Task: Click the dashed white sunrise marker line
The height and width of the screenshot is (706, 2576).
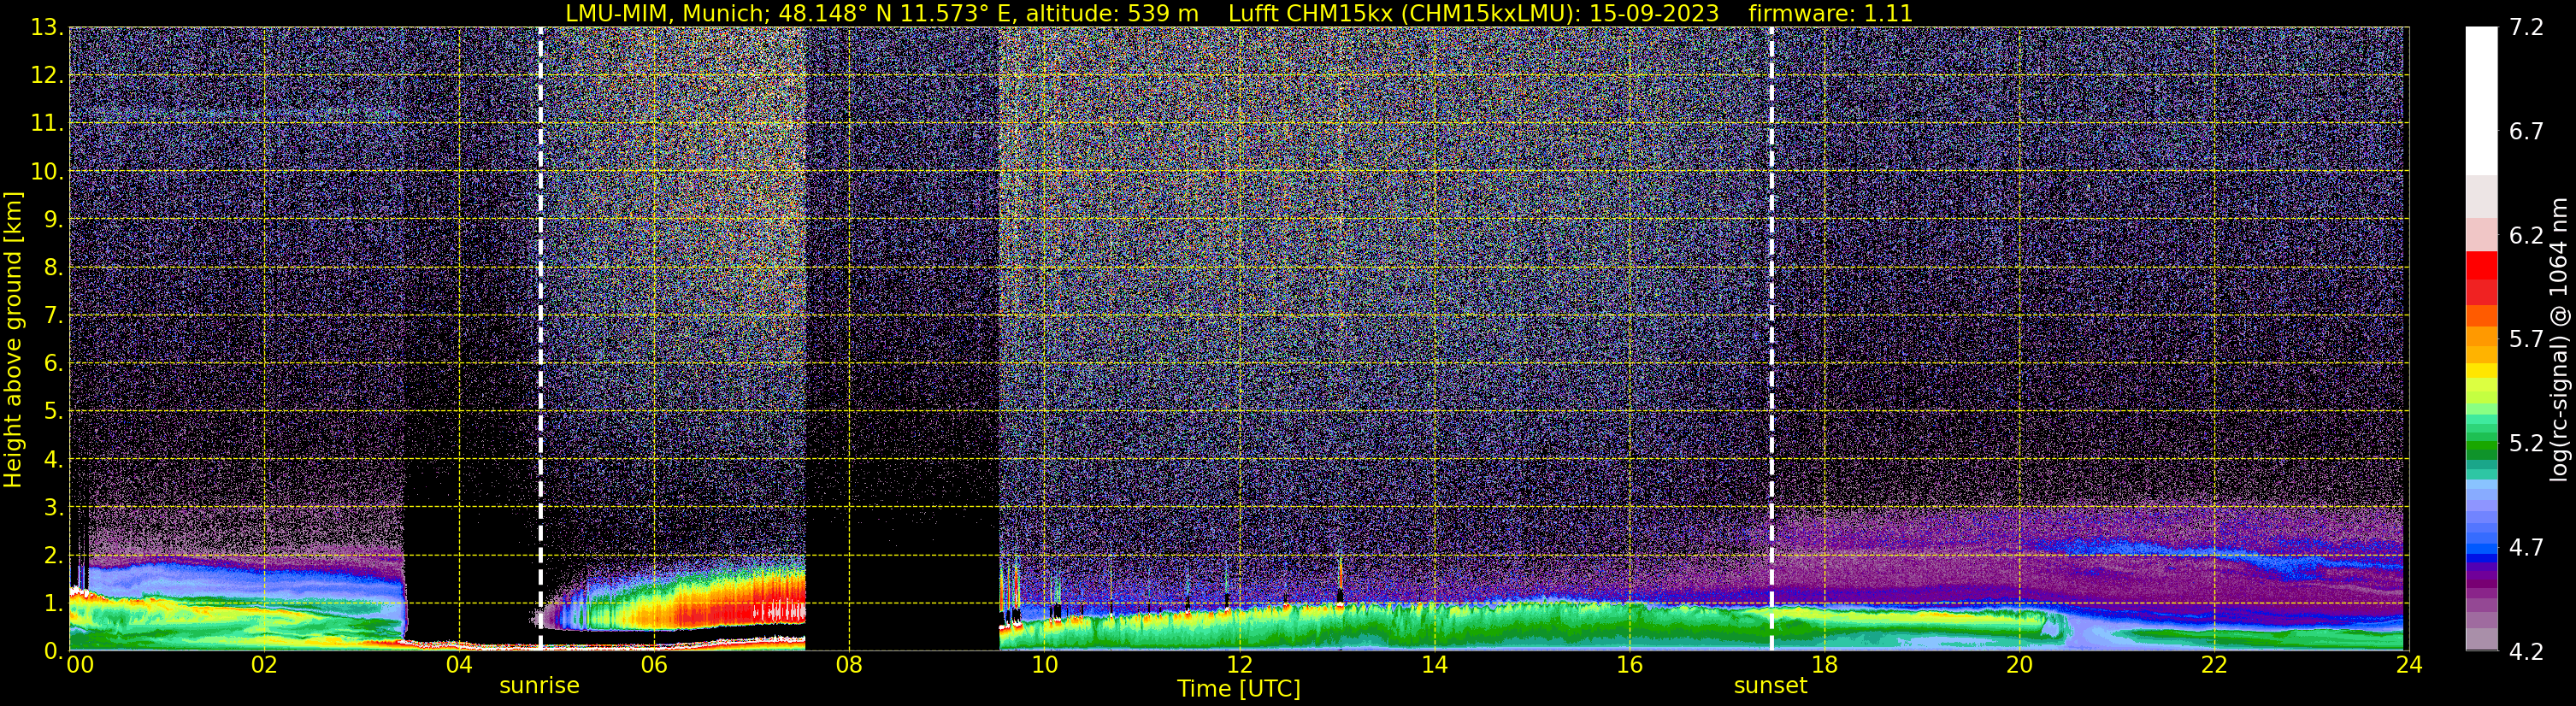Action: [540, 338]
